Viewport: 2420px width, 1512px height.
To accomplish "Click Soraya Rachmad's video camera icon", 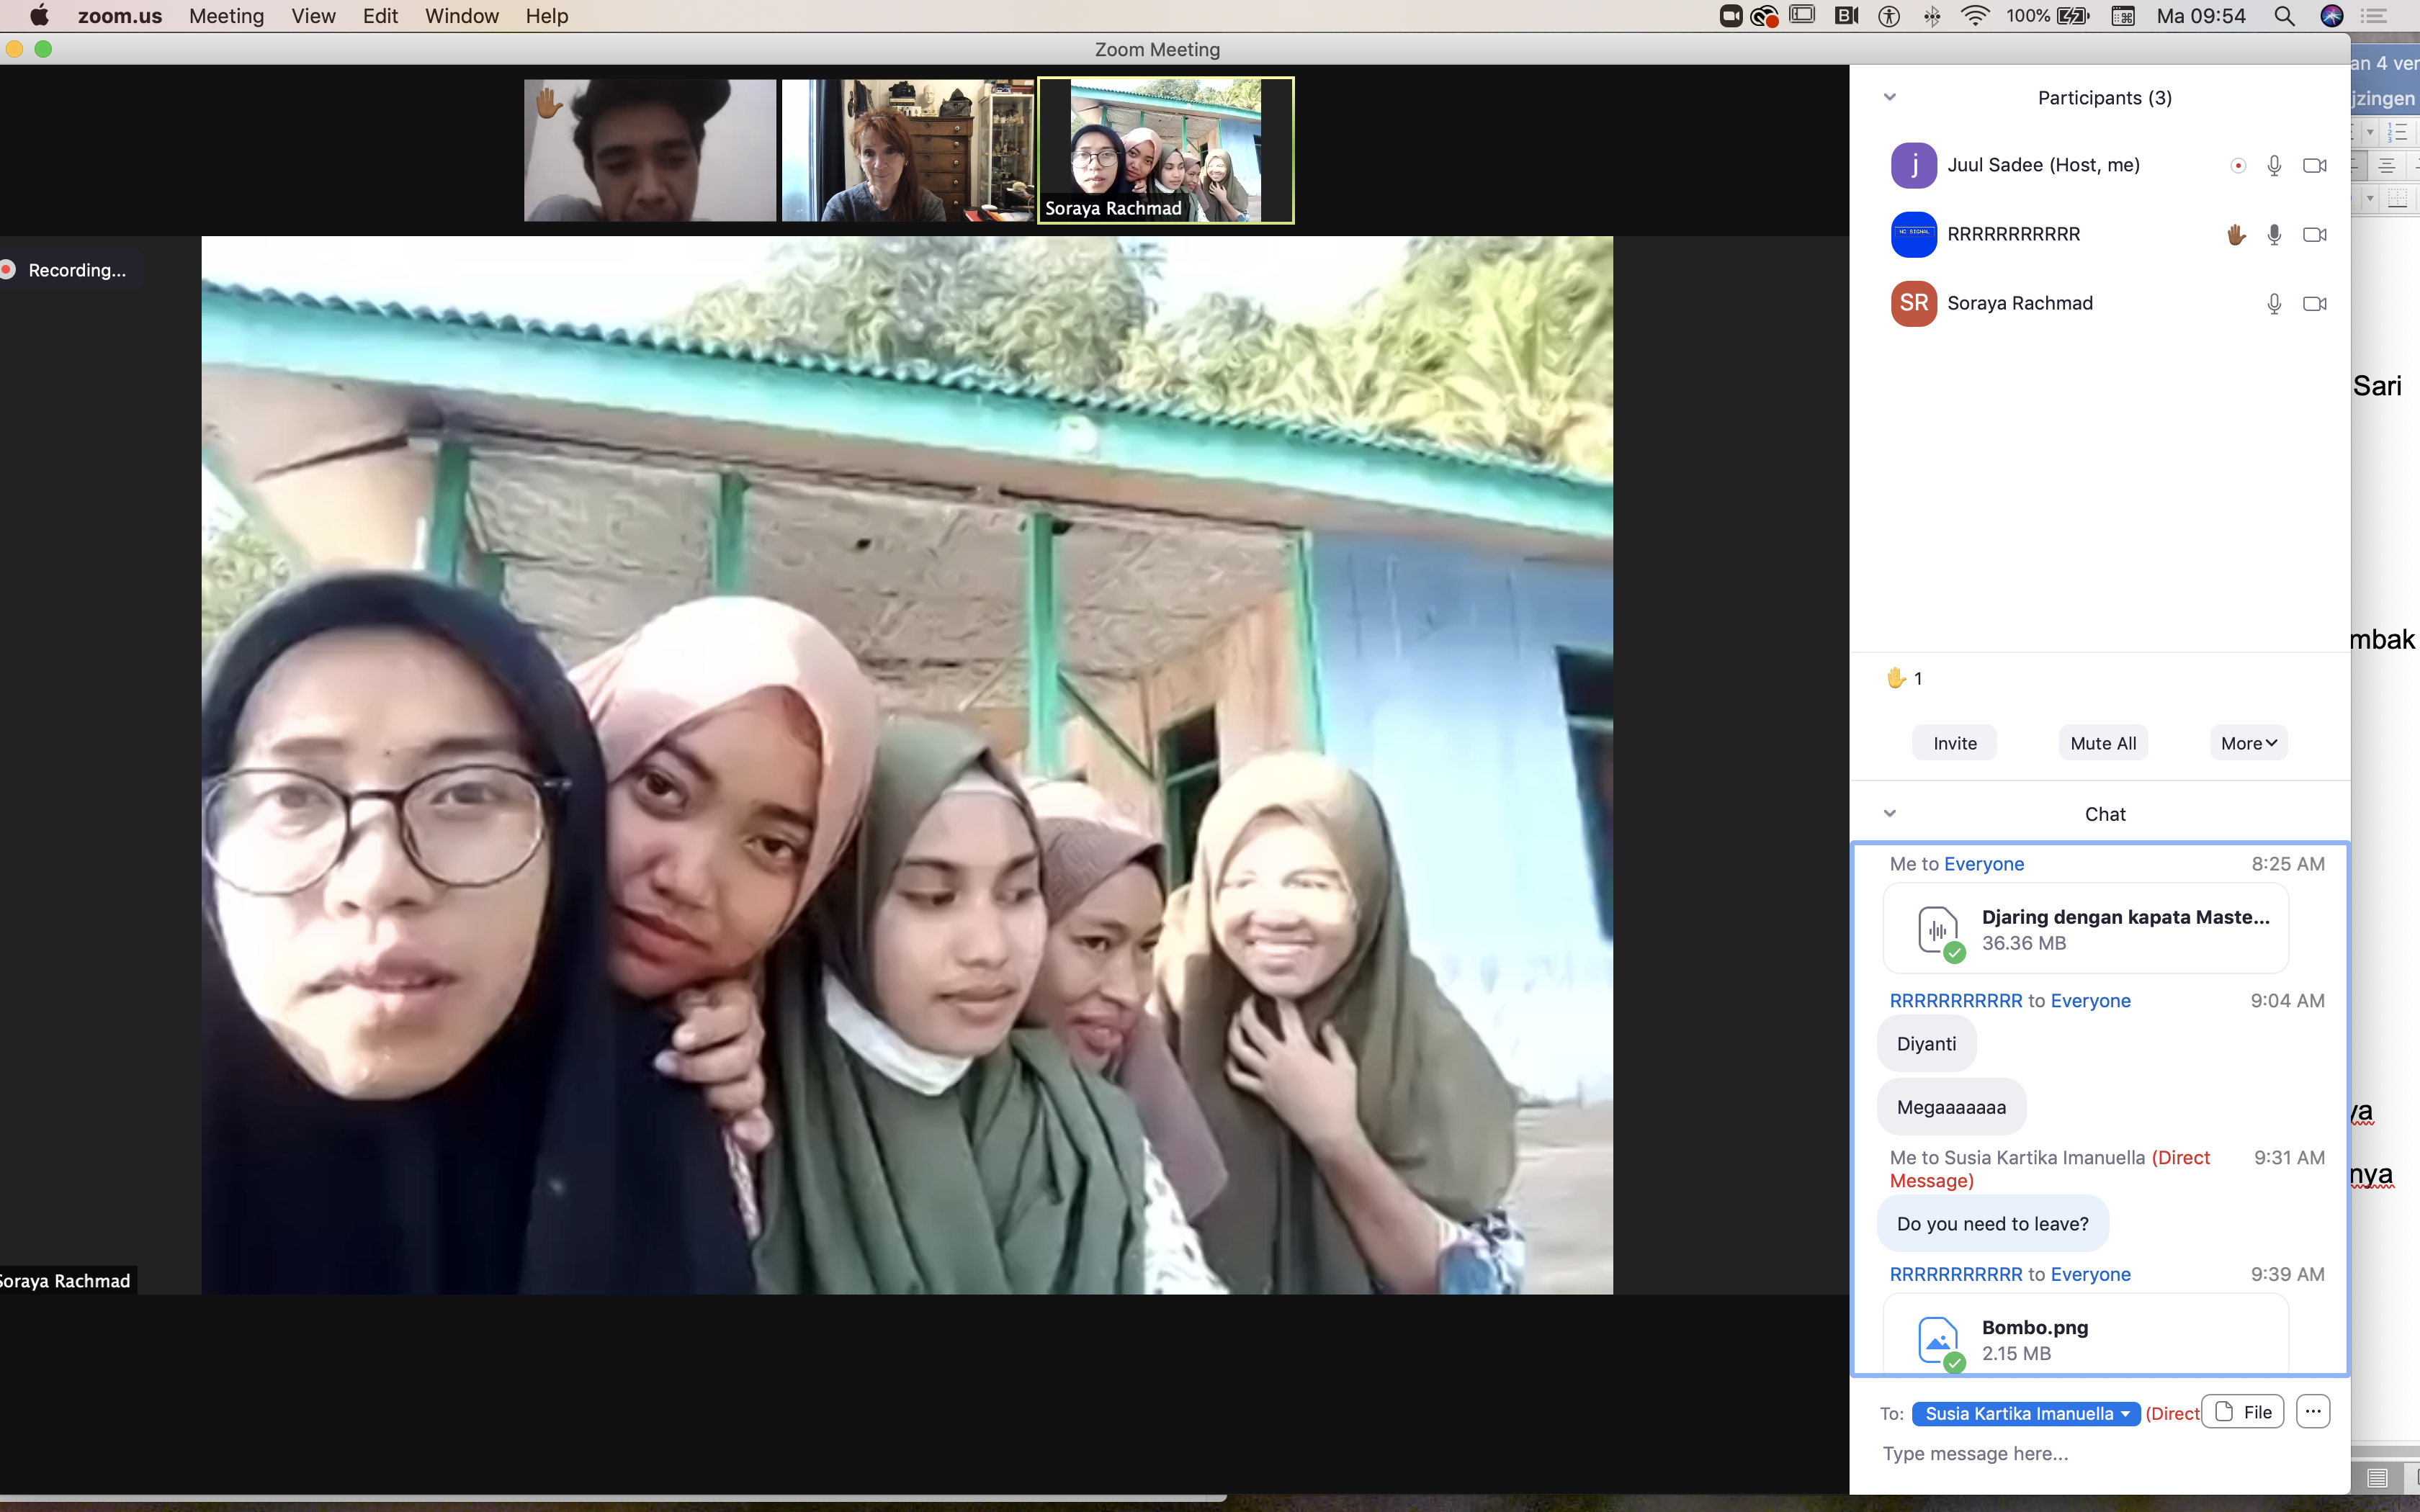I will point(2314,304).
